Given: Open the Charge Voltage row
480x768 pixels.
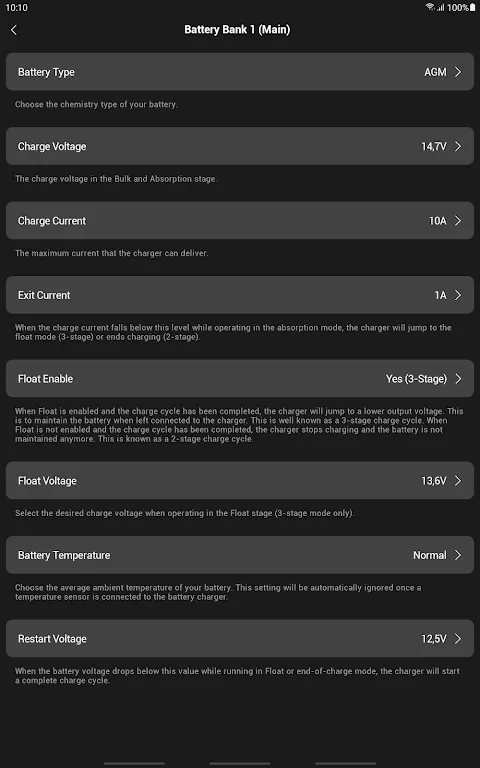Looking at the screenshot, I should coord(240,146).
